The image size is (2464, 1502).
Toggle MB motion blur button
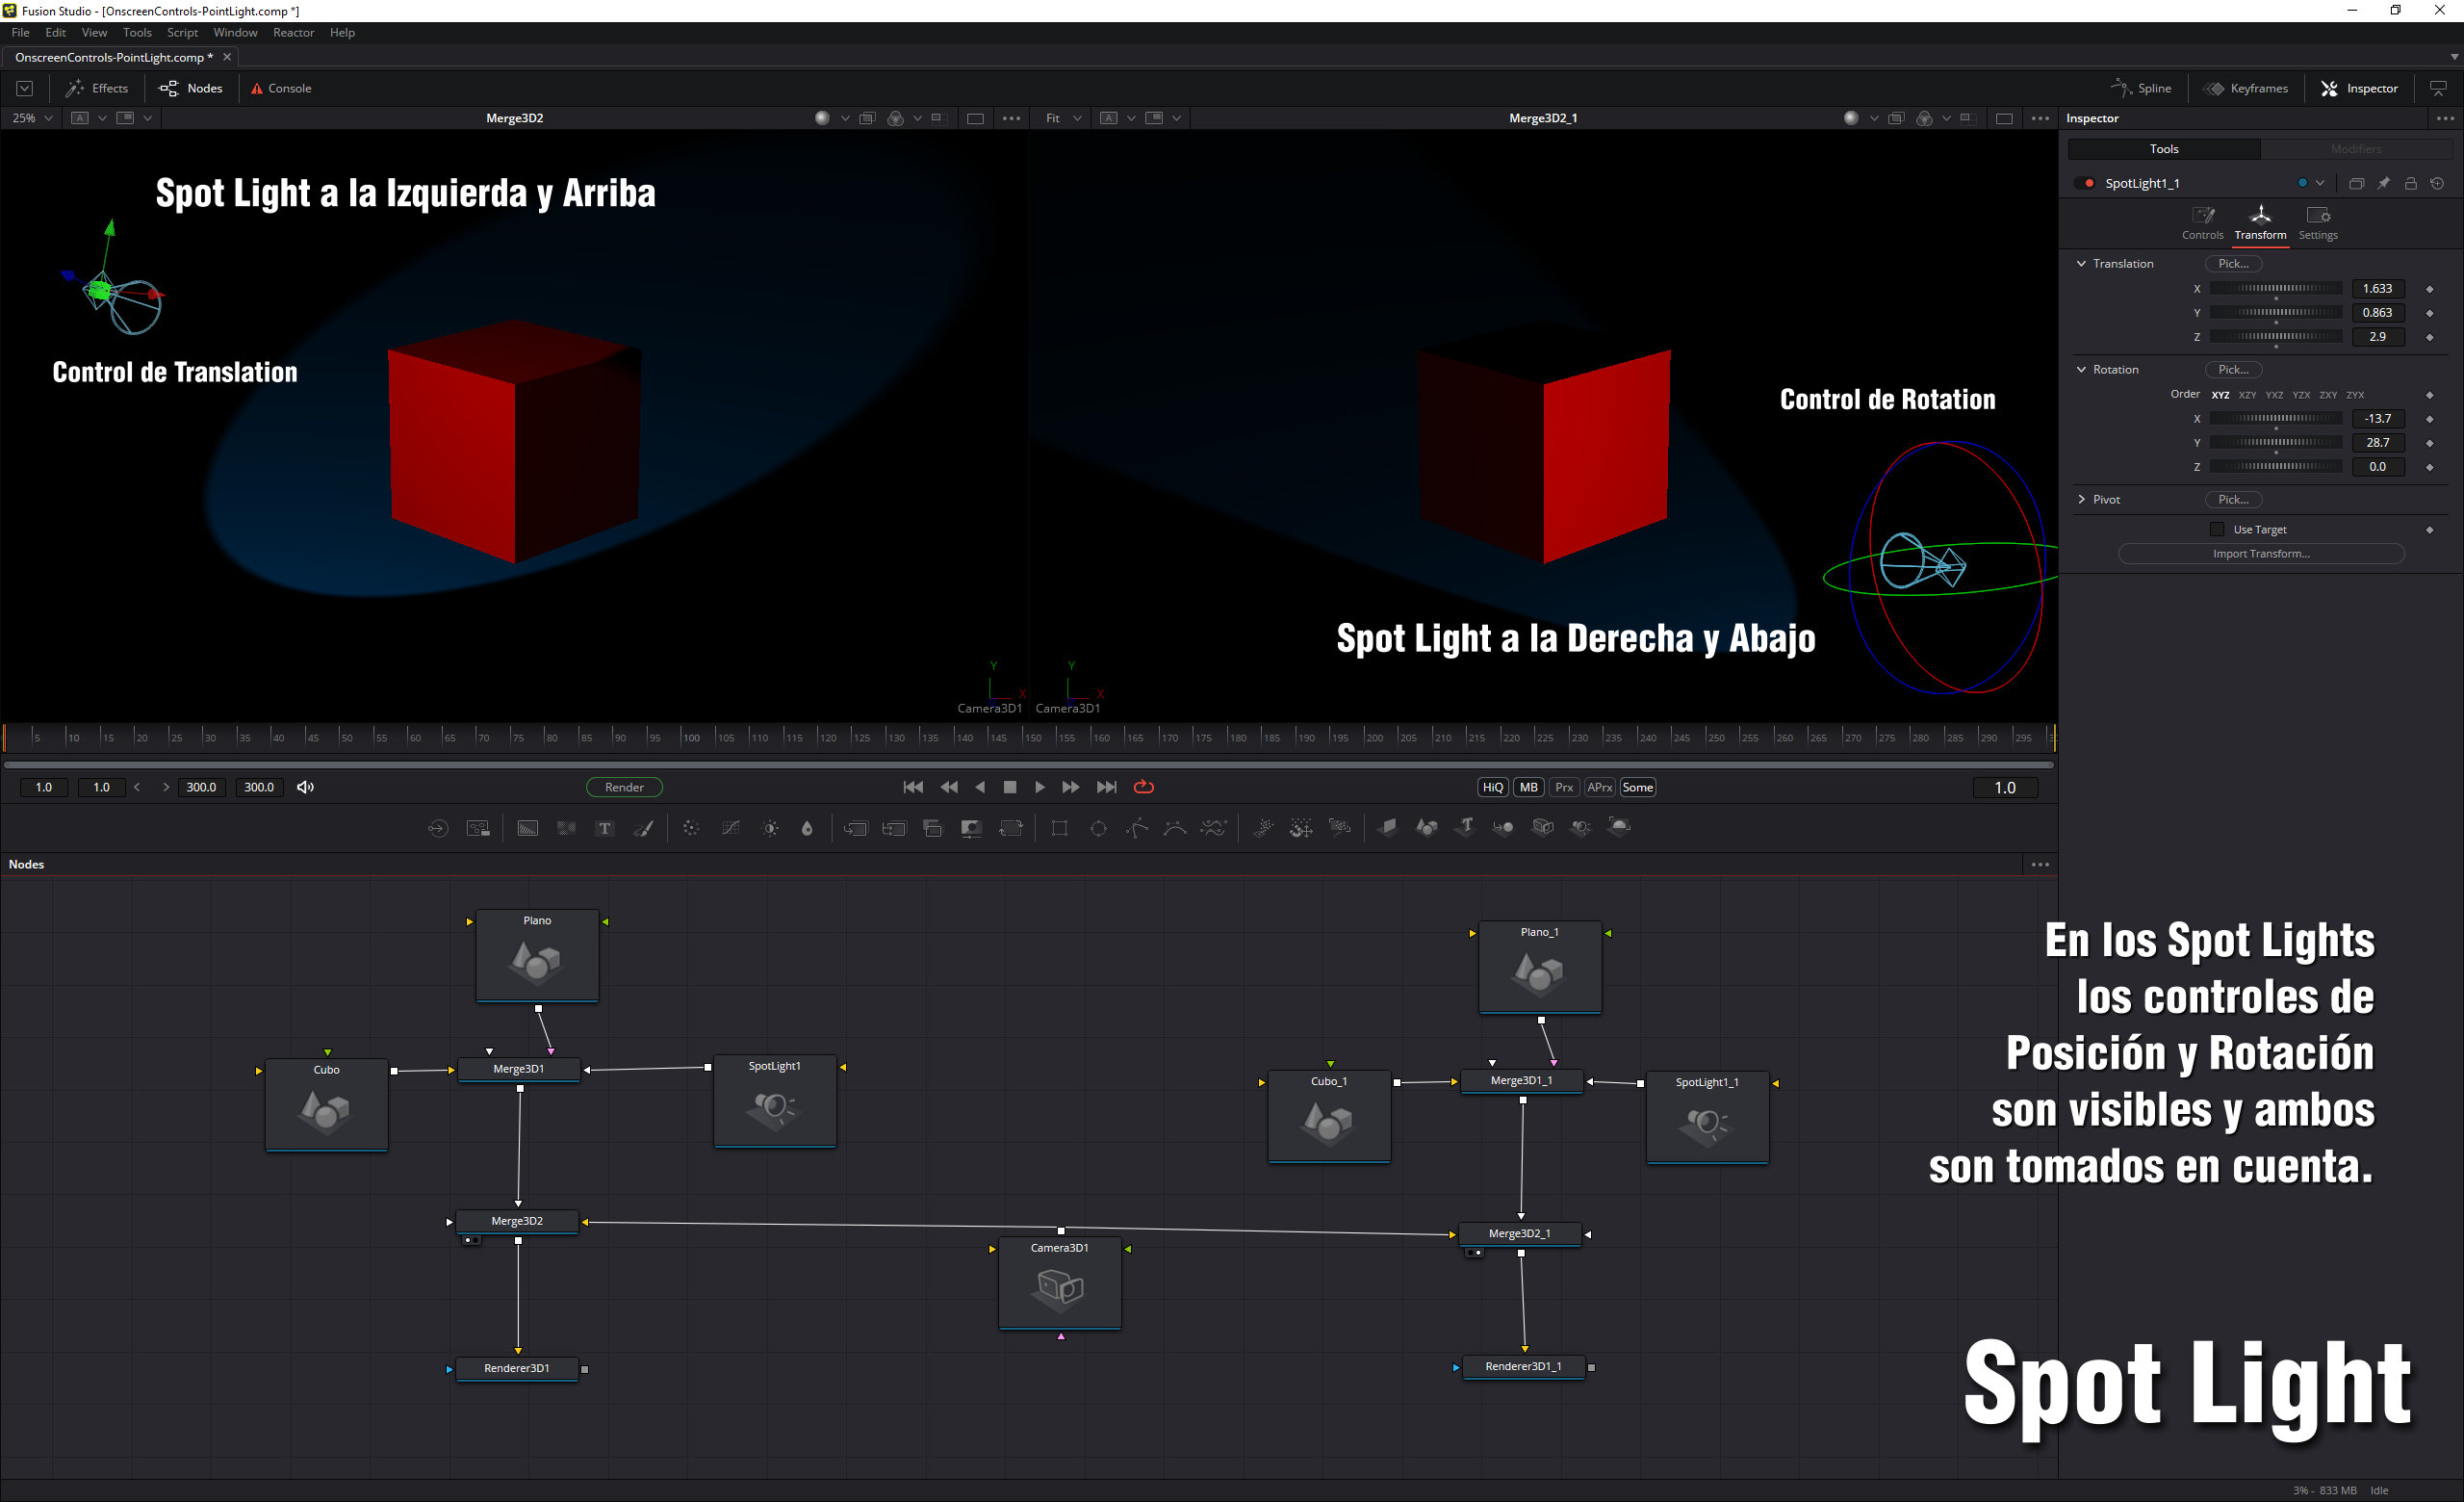tap(1528, 787)
